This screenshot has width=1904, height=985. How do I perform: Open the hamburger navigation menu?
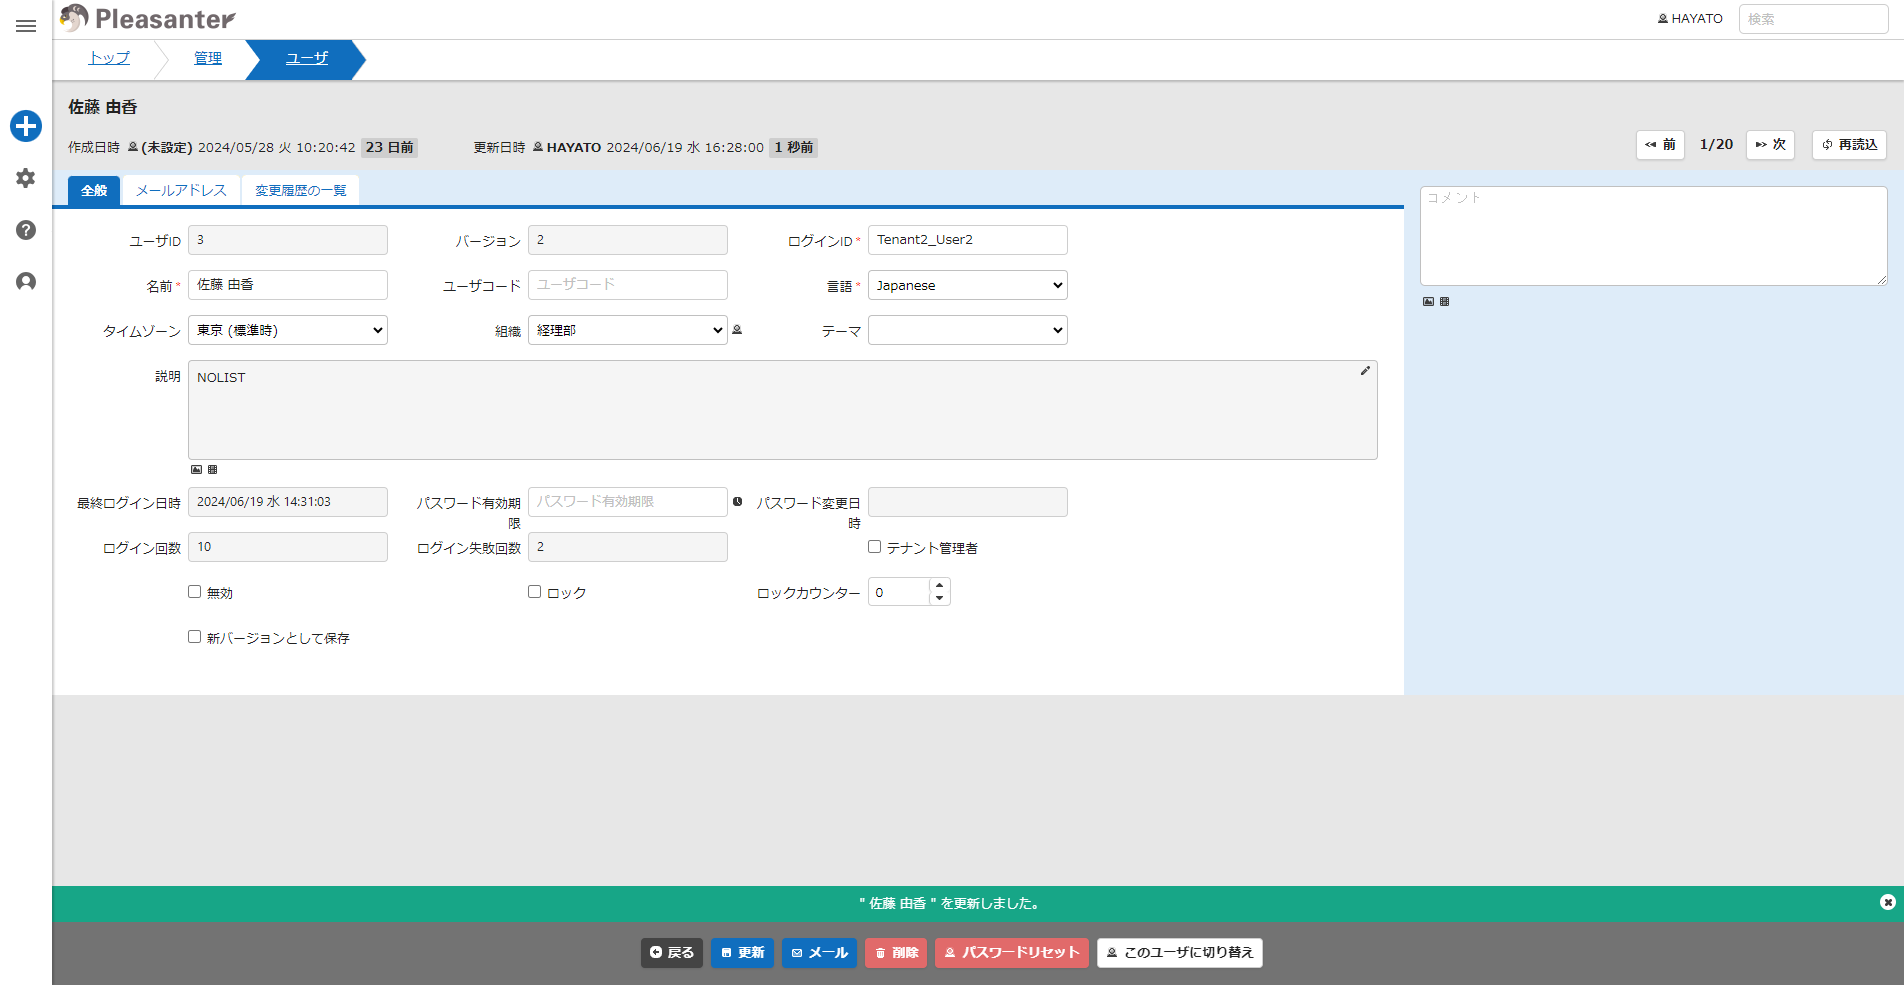[x=26, y=26]
